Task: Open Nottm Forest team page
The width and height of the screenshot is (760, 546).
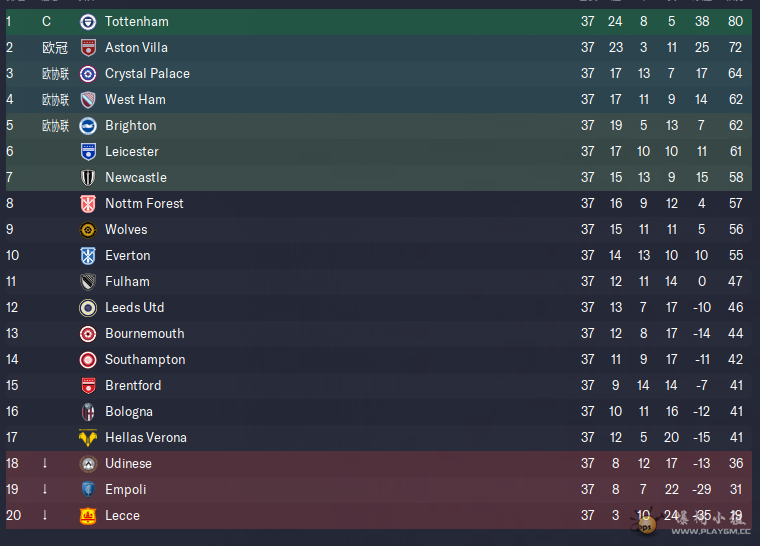Action: 144,203
